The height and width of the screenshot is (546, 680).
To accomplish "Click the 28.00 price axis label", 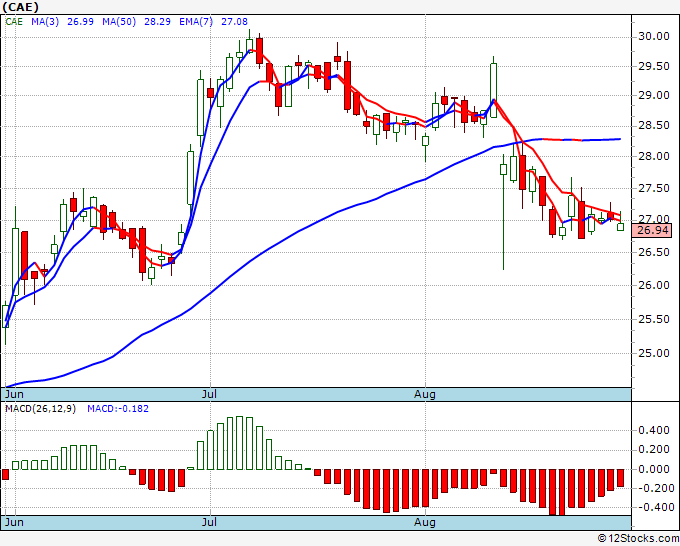I will point(654,156).
